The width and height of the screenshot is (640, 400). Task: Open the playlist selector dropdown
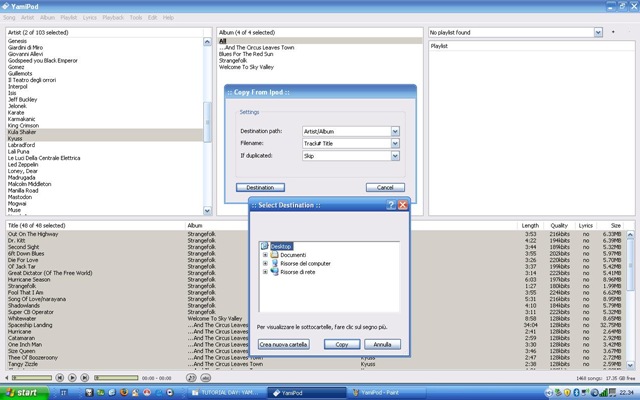coord(599,32)
